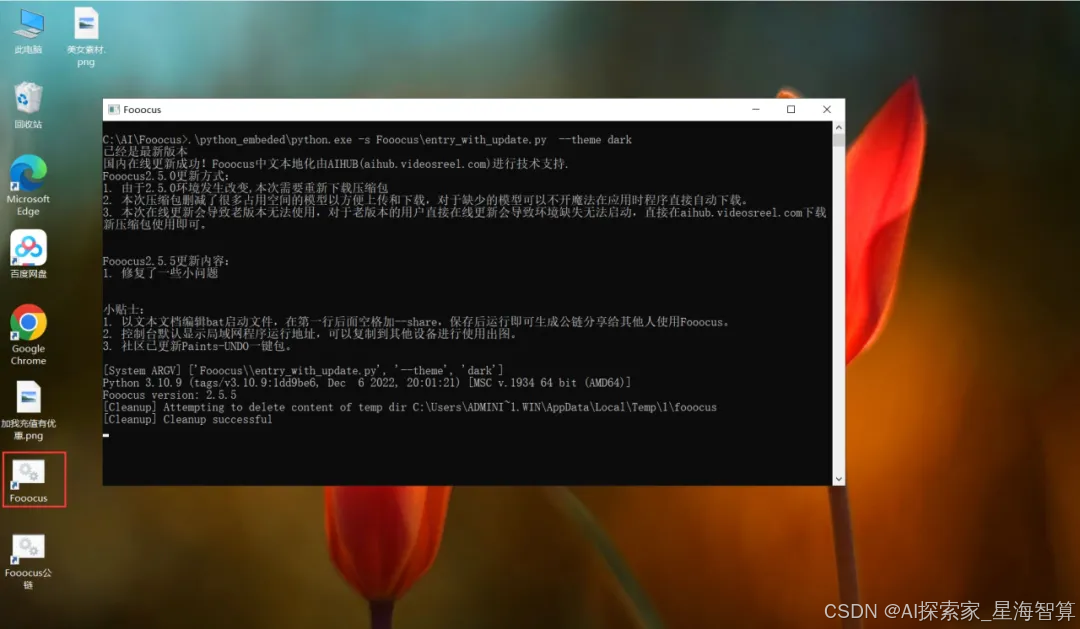Click the line 'Fooocus version: 2.5.5'
This screenshot has height=629, width=1080.
(x=169, y=395)
